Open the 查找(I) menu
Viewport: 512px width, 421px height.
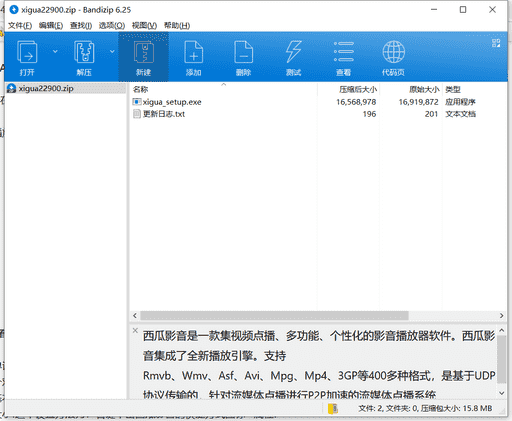[x=81, y=26]
